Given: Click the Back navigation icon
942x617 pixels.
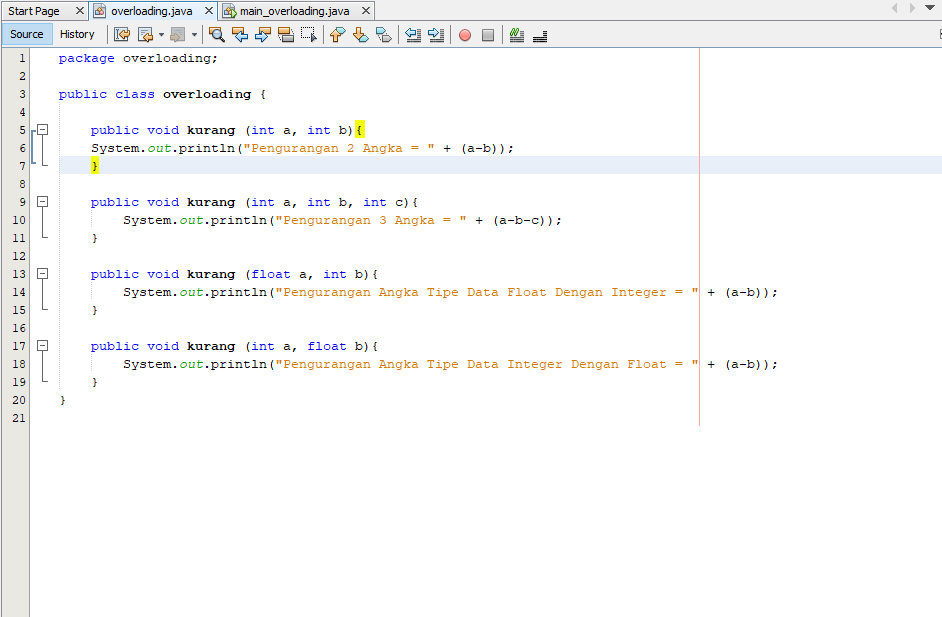Looking at the screenshot, I should coord(146,35).
